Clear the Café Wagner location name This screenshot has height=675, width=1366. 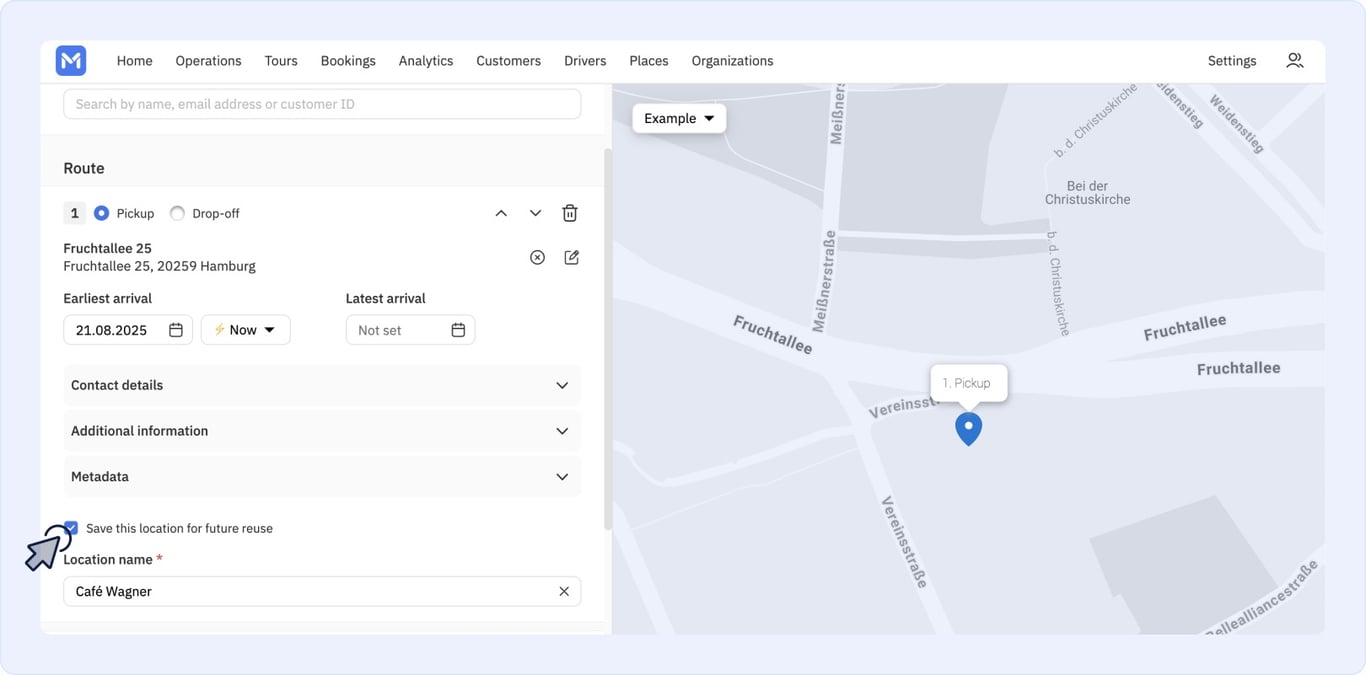pyautogui.click(x=564, y=591)
